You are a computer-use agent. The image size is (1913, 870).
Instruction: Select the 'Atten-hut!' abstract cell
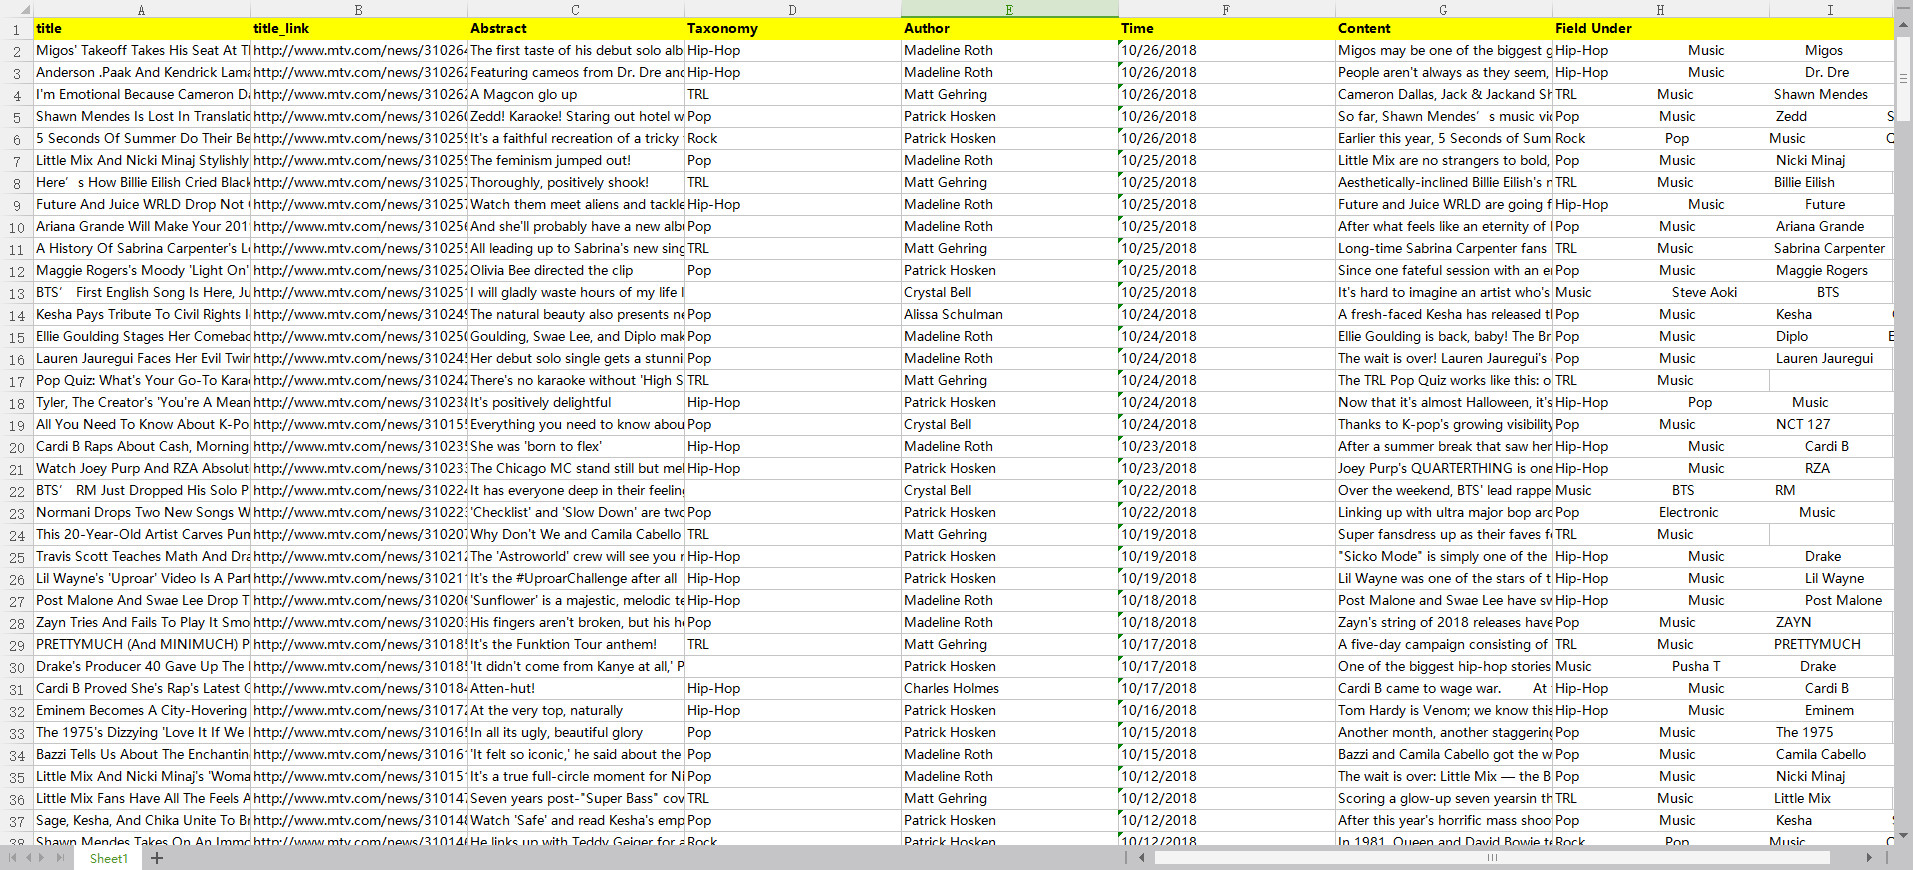pos(576,689)
